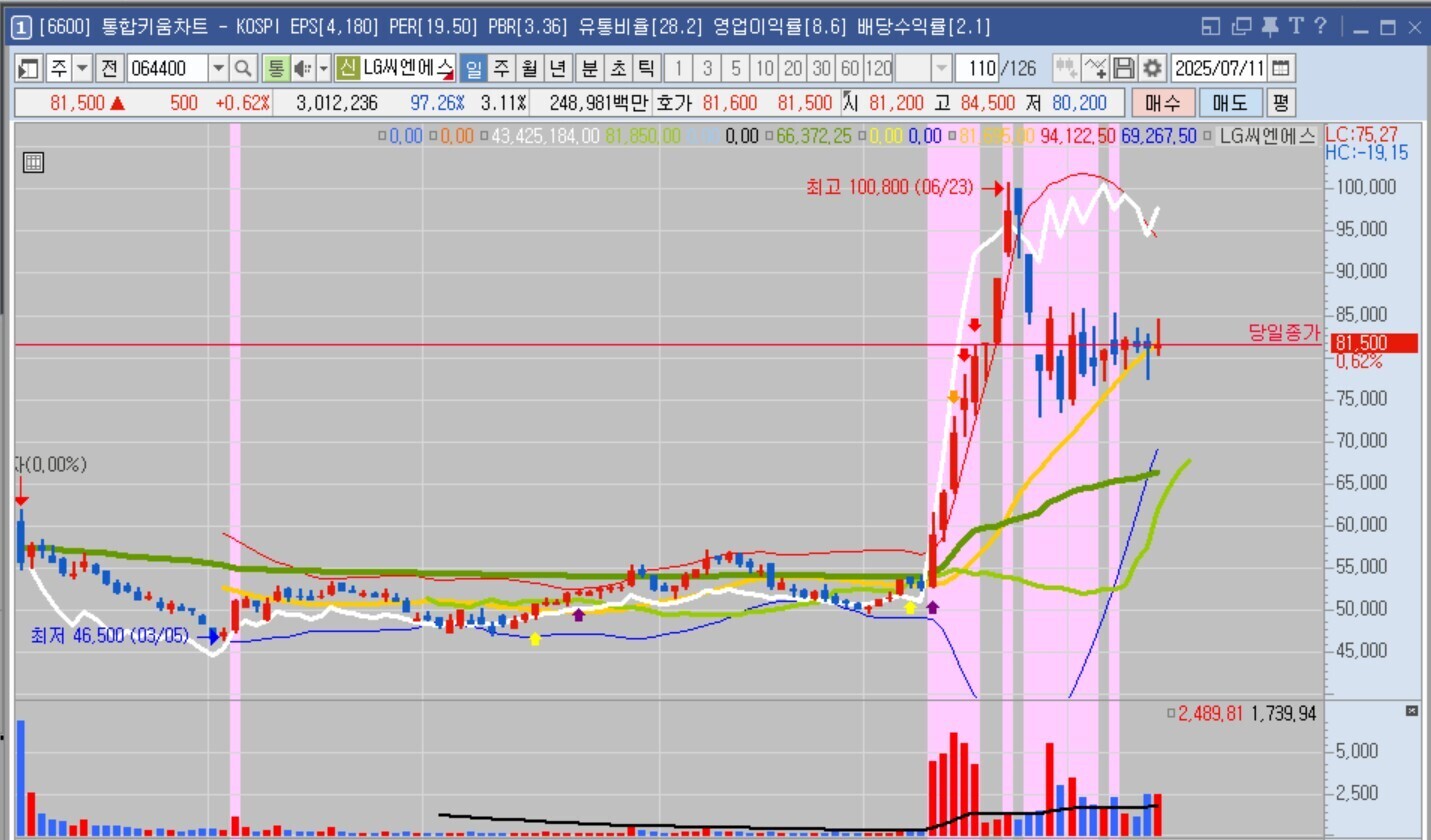Expand the 주 type dropdown arrow
This screenshot has width=1431, height=840.
82,68
